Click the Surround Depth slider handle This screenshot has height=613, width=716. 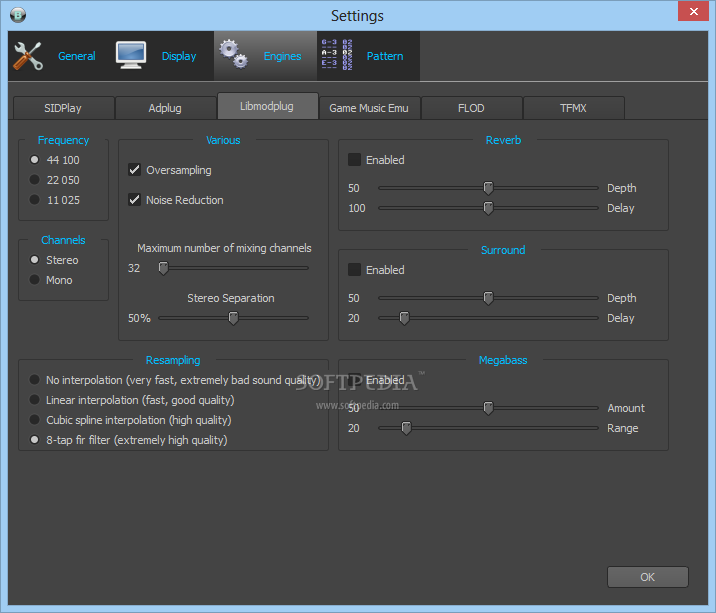coord(488,298)
